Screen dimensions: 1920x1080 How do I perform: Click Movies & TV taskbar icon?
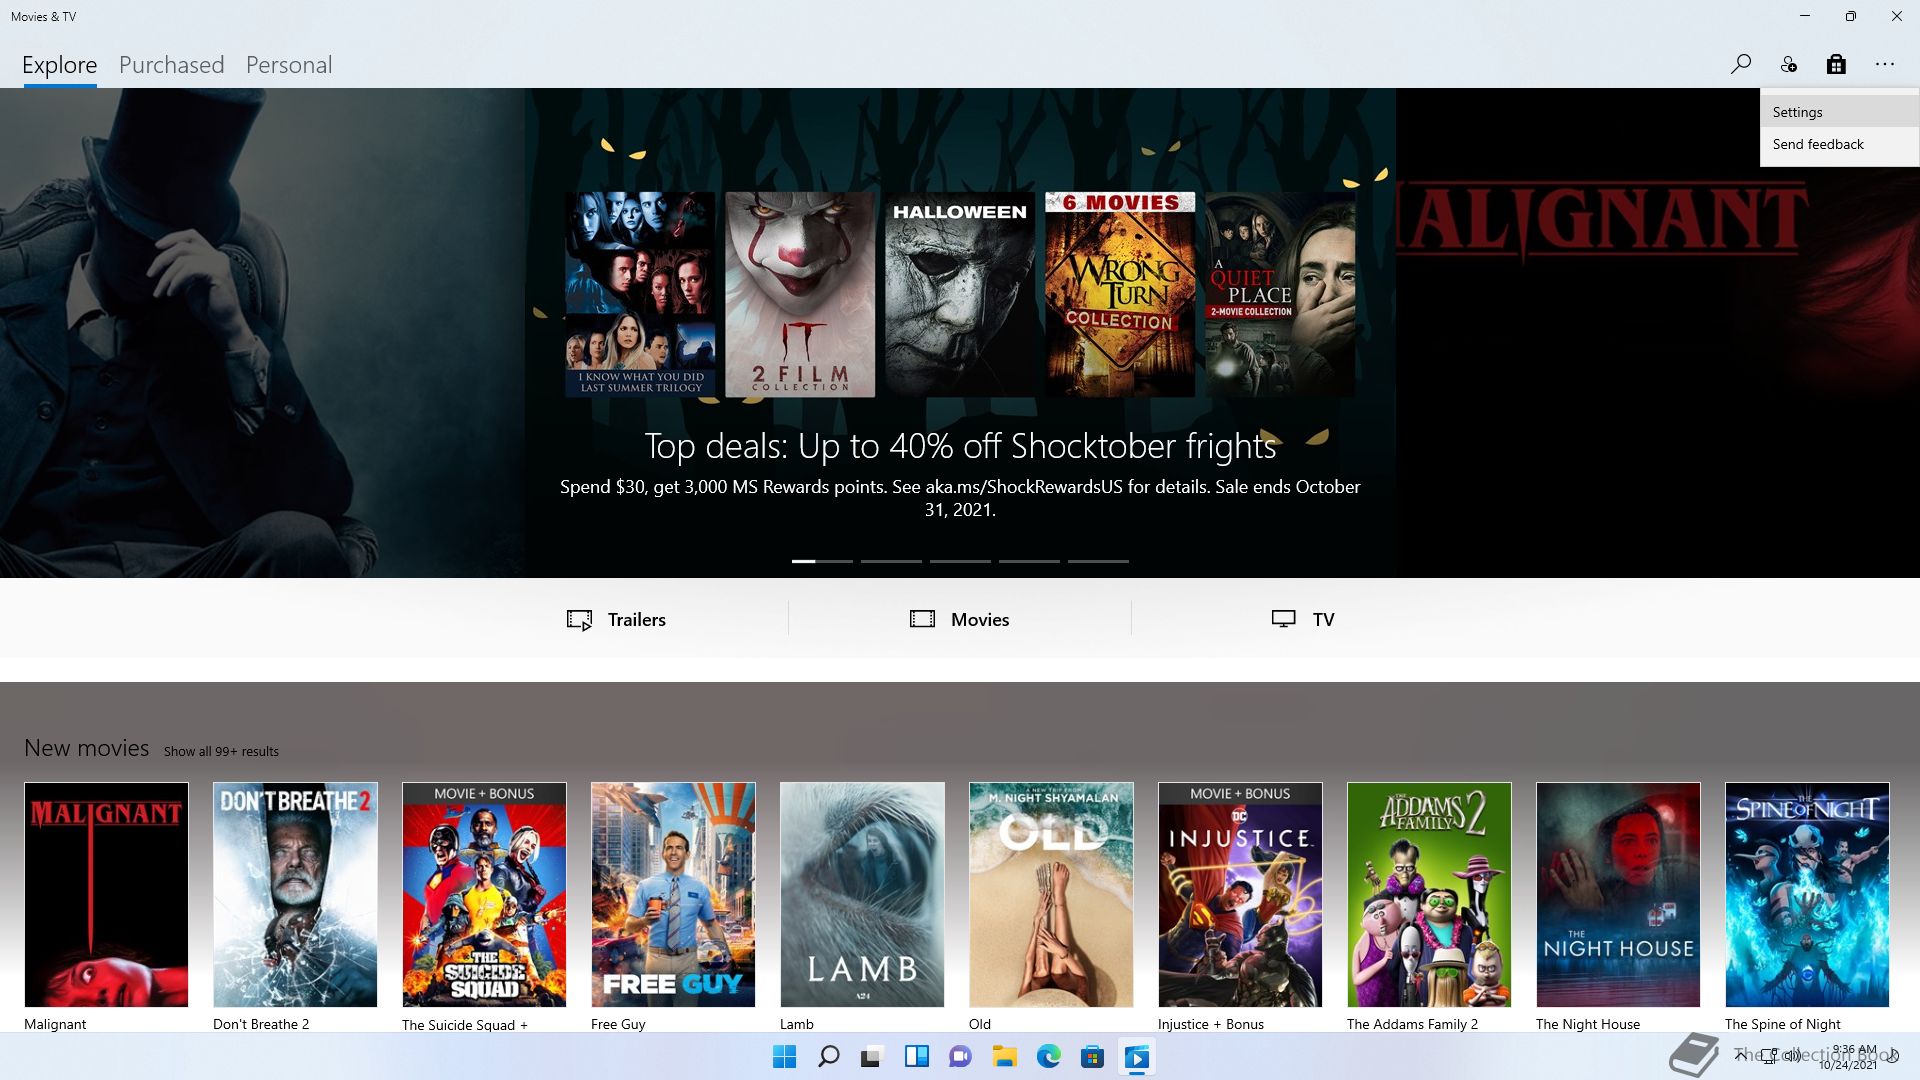coord(1137,1057)
